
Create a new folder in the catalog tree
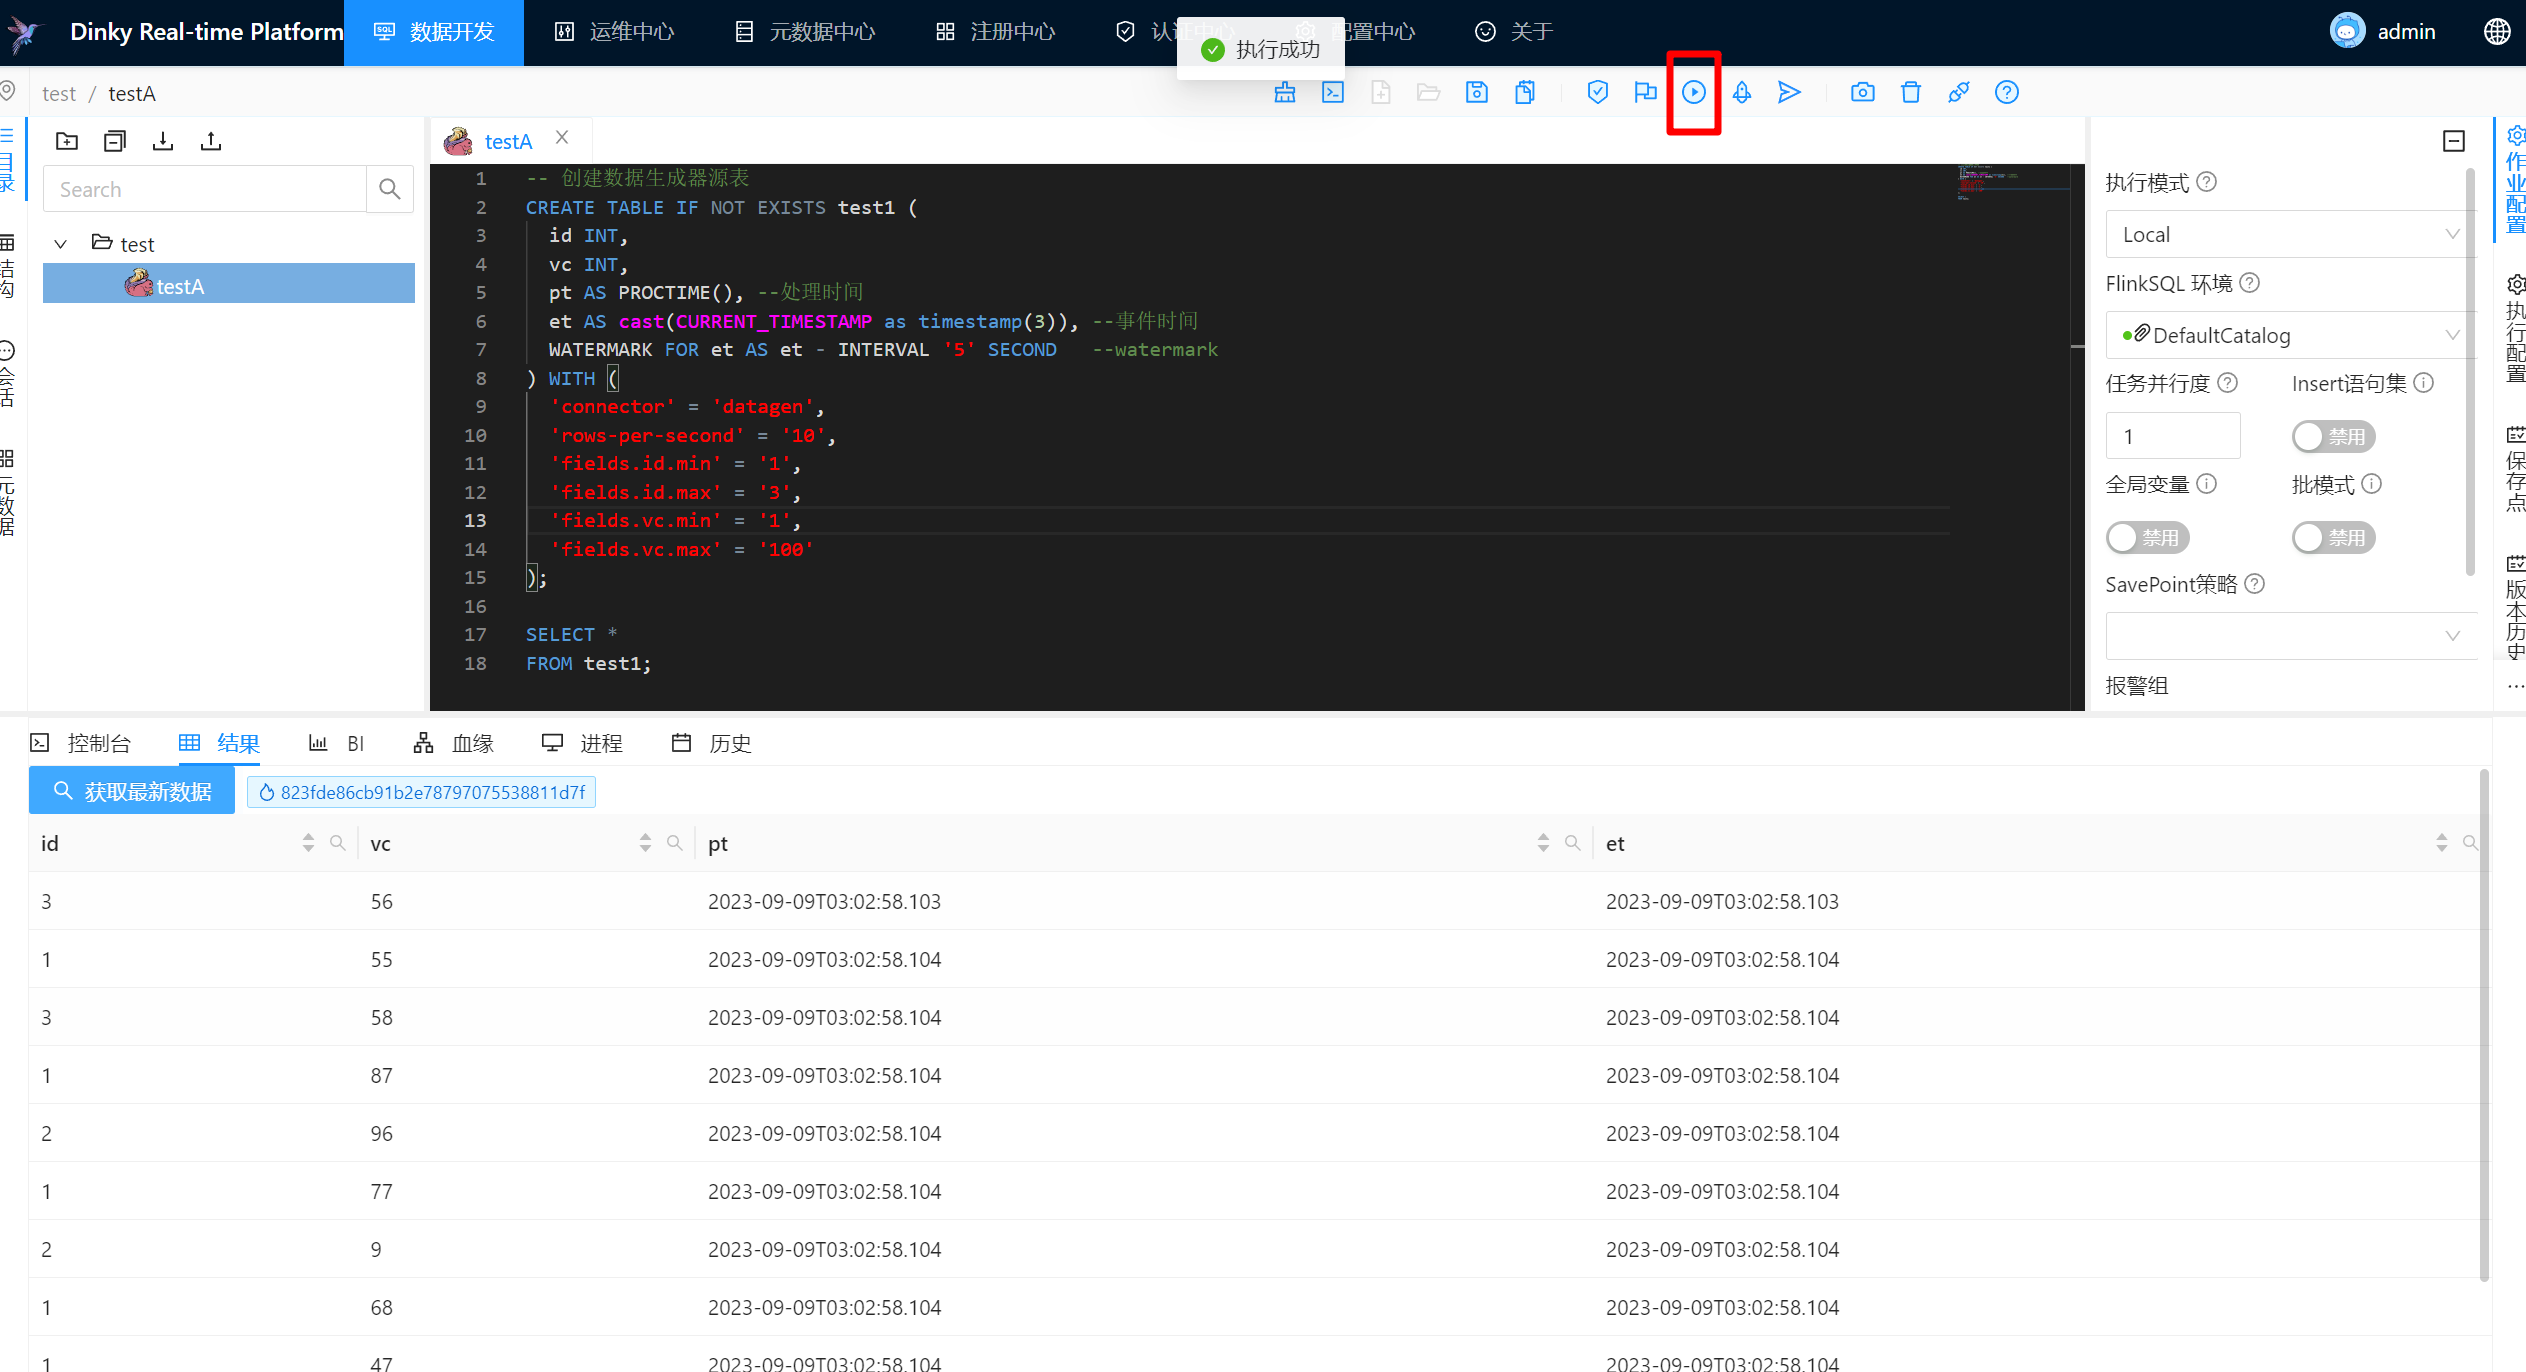(67, 141)
